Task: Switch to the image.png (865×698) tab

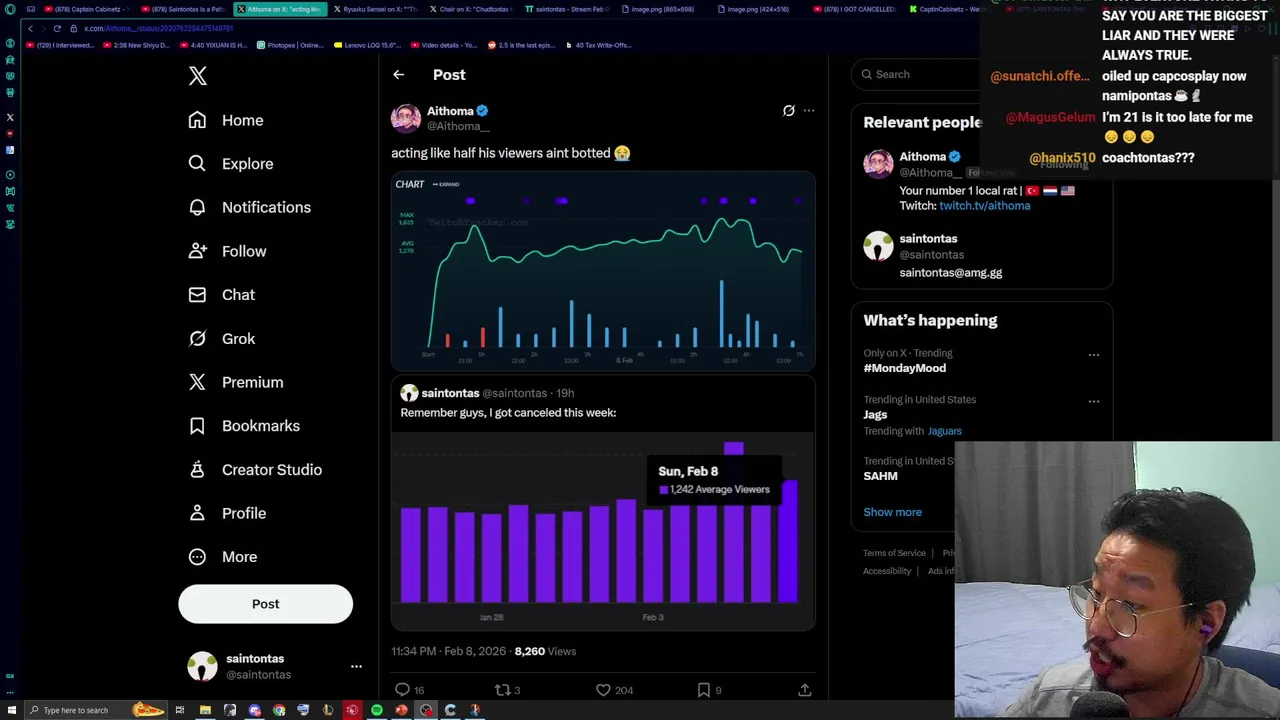Action: pos(663,9)
